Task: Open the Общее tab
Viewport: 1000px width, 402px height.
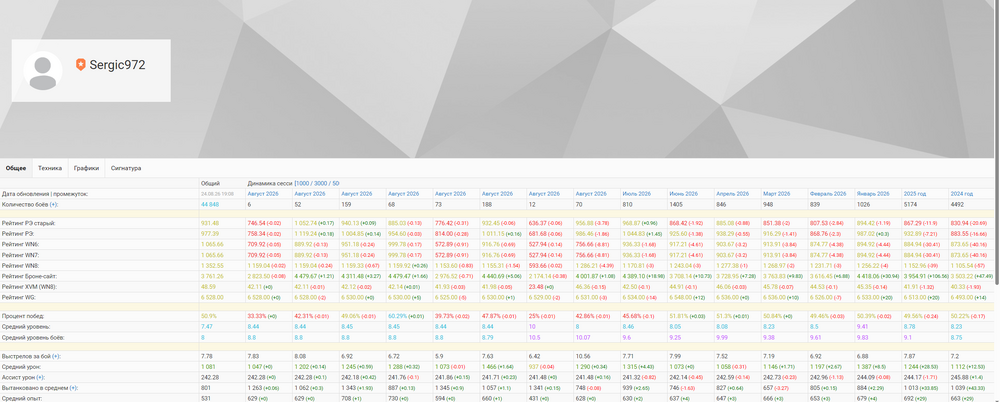Action: (x=16, y=168)
